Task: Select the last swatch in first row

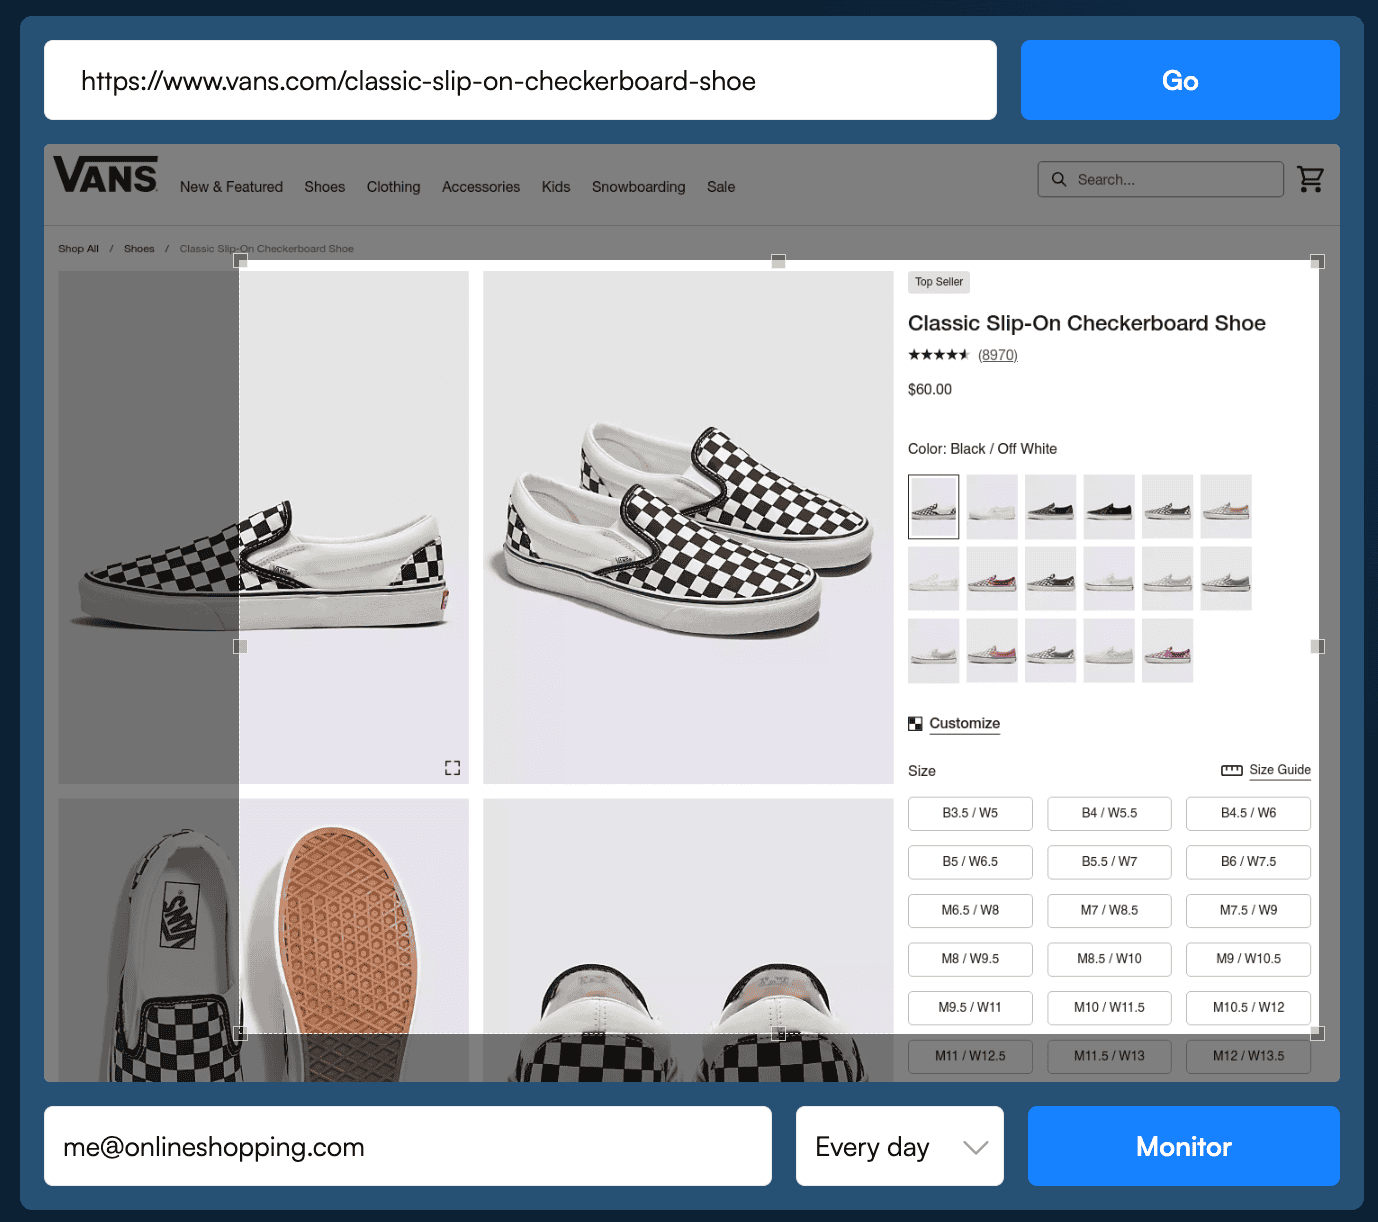Action: click(x=1226, y=507)
